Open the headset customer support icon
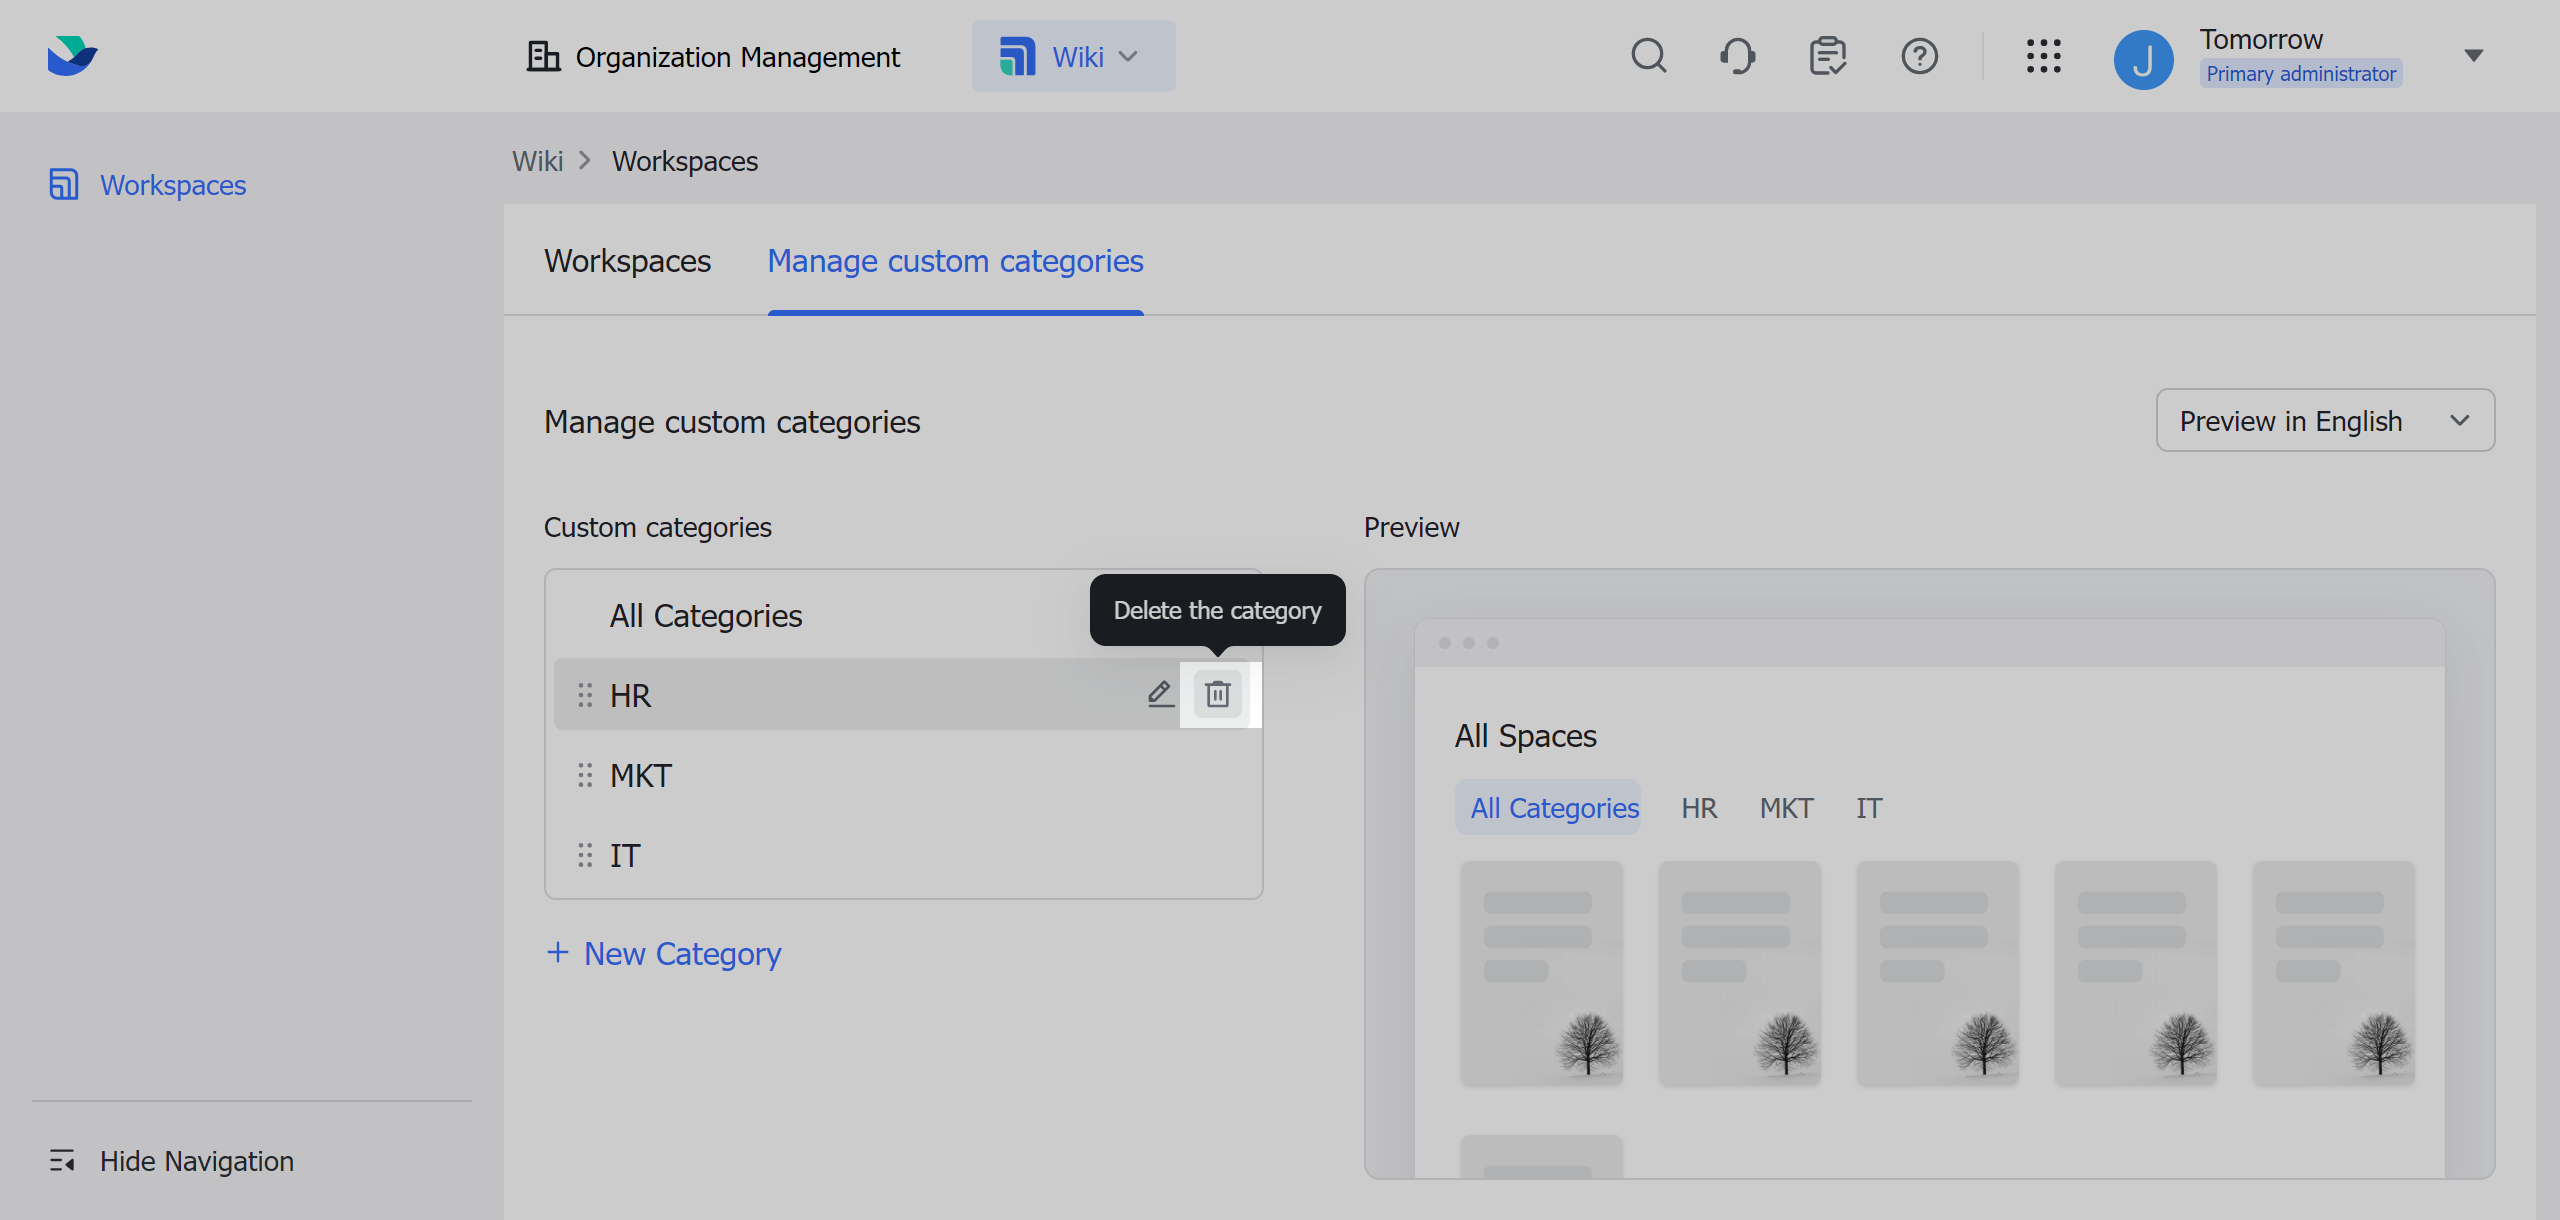The height and width of the screenshot is (1220, 2560). [1738, 56]
